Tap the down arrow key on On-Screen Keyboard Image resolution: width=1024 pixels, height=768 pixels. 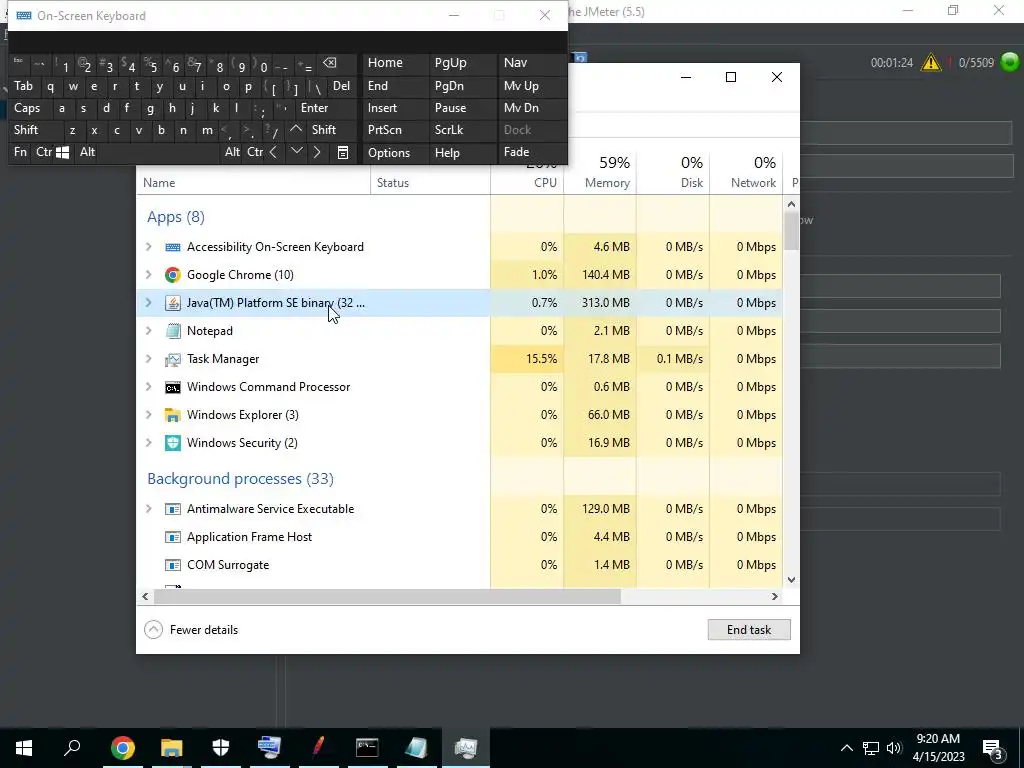[296, 152]
